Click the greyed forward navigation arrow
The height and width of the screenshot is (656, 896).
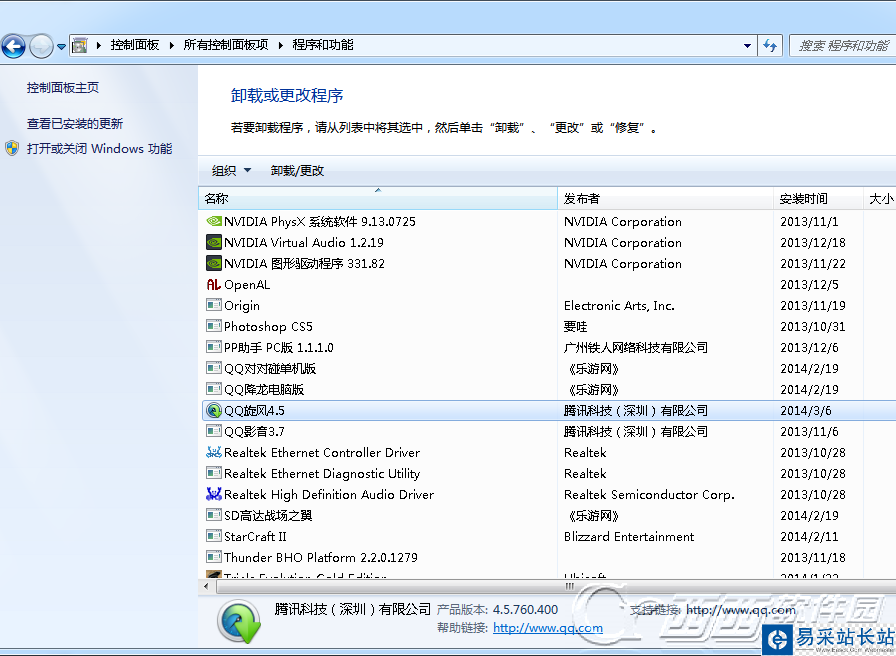click(x=41, y=46)
